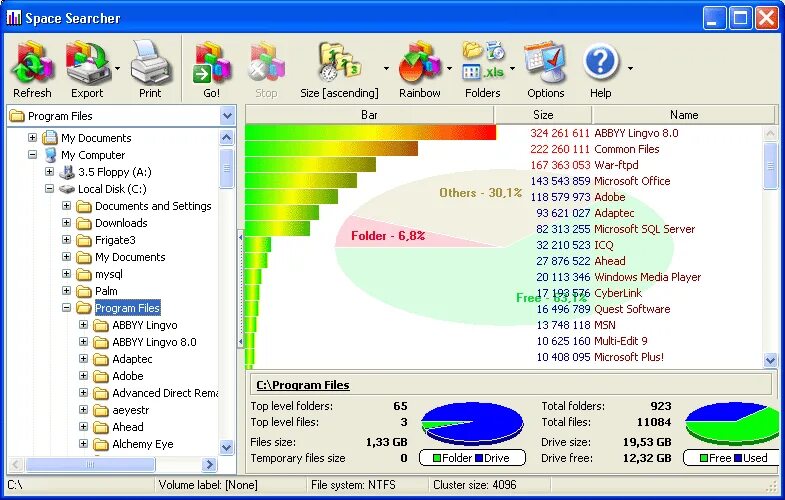Click the Alchemy Eye folder icon
This screenshot has width=785, height=500.
tap(101, 444)
